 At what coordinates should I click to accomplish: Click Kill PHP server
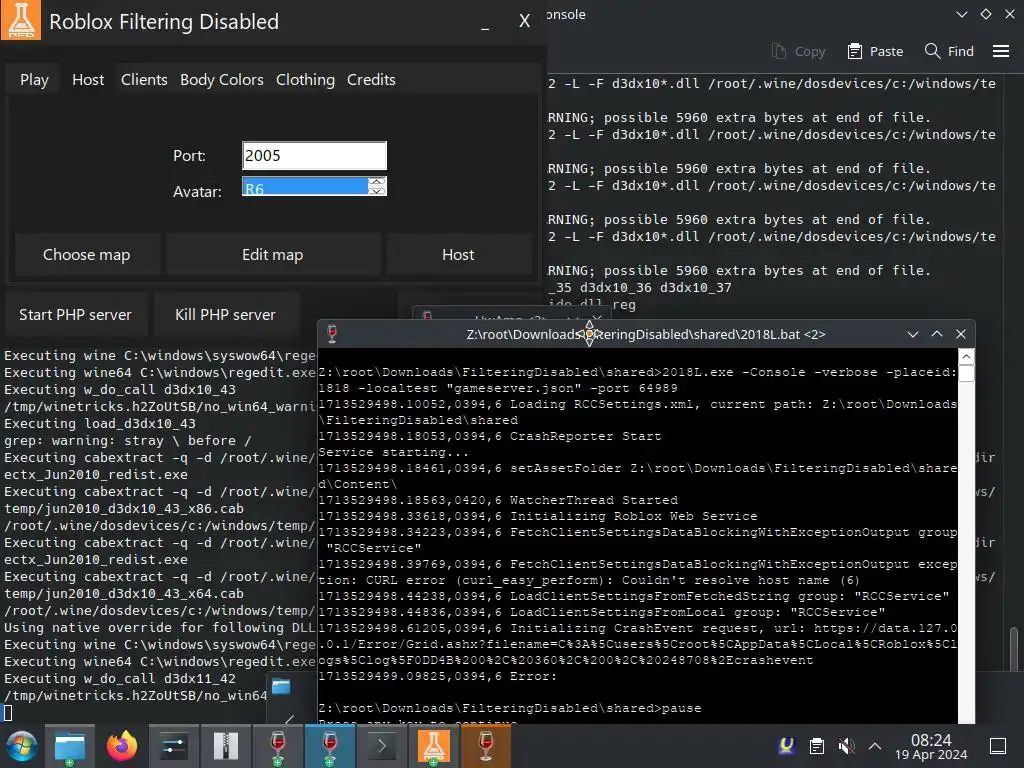click(225, 315)
